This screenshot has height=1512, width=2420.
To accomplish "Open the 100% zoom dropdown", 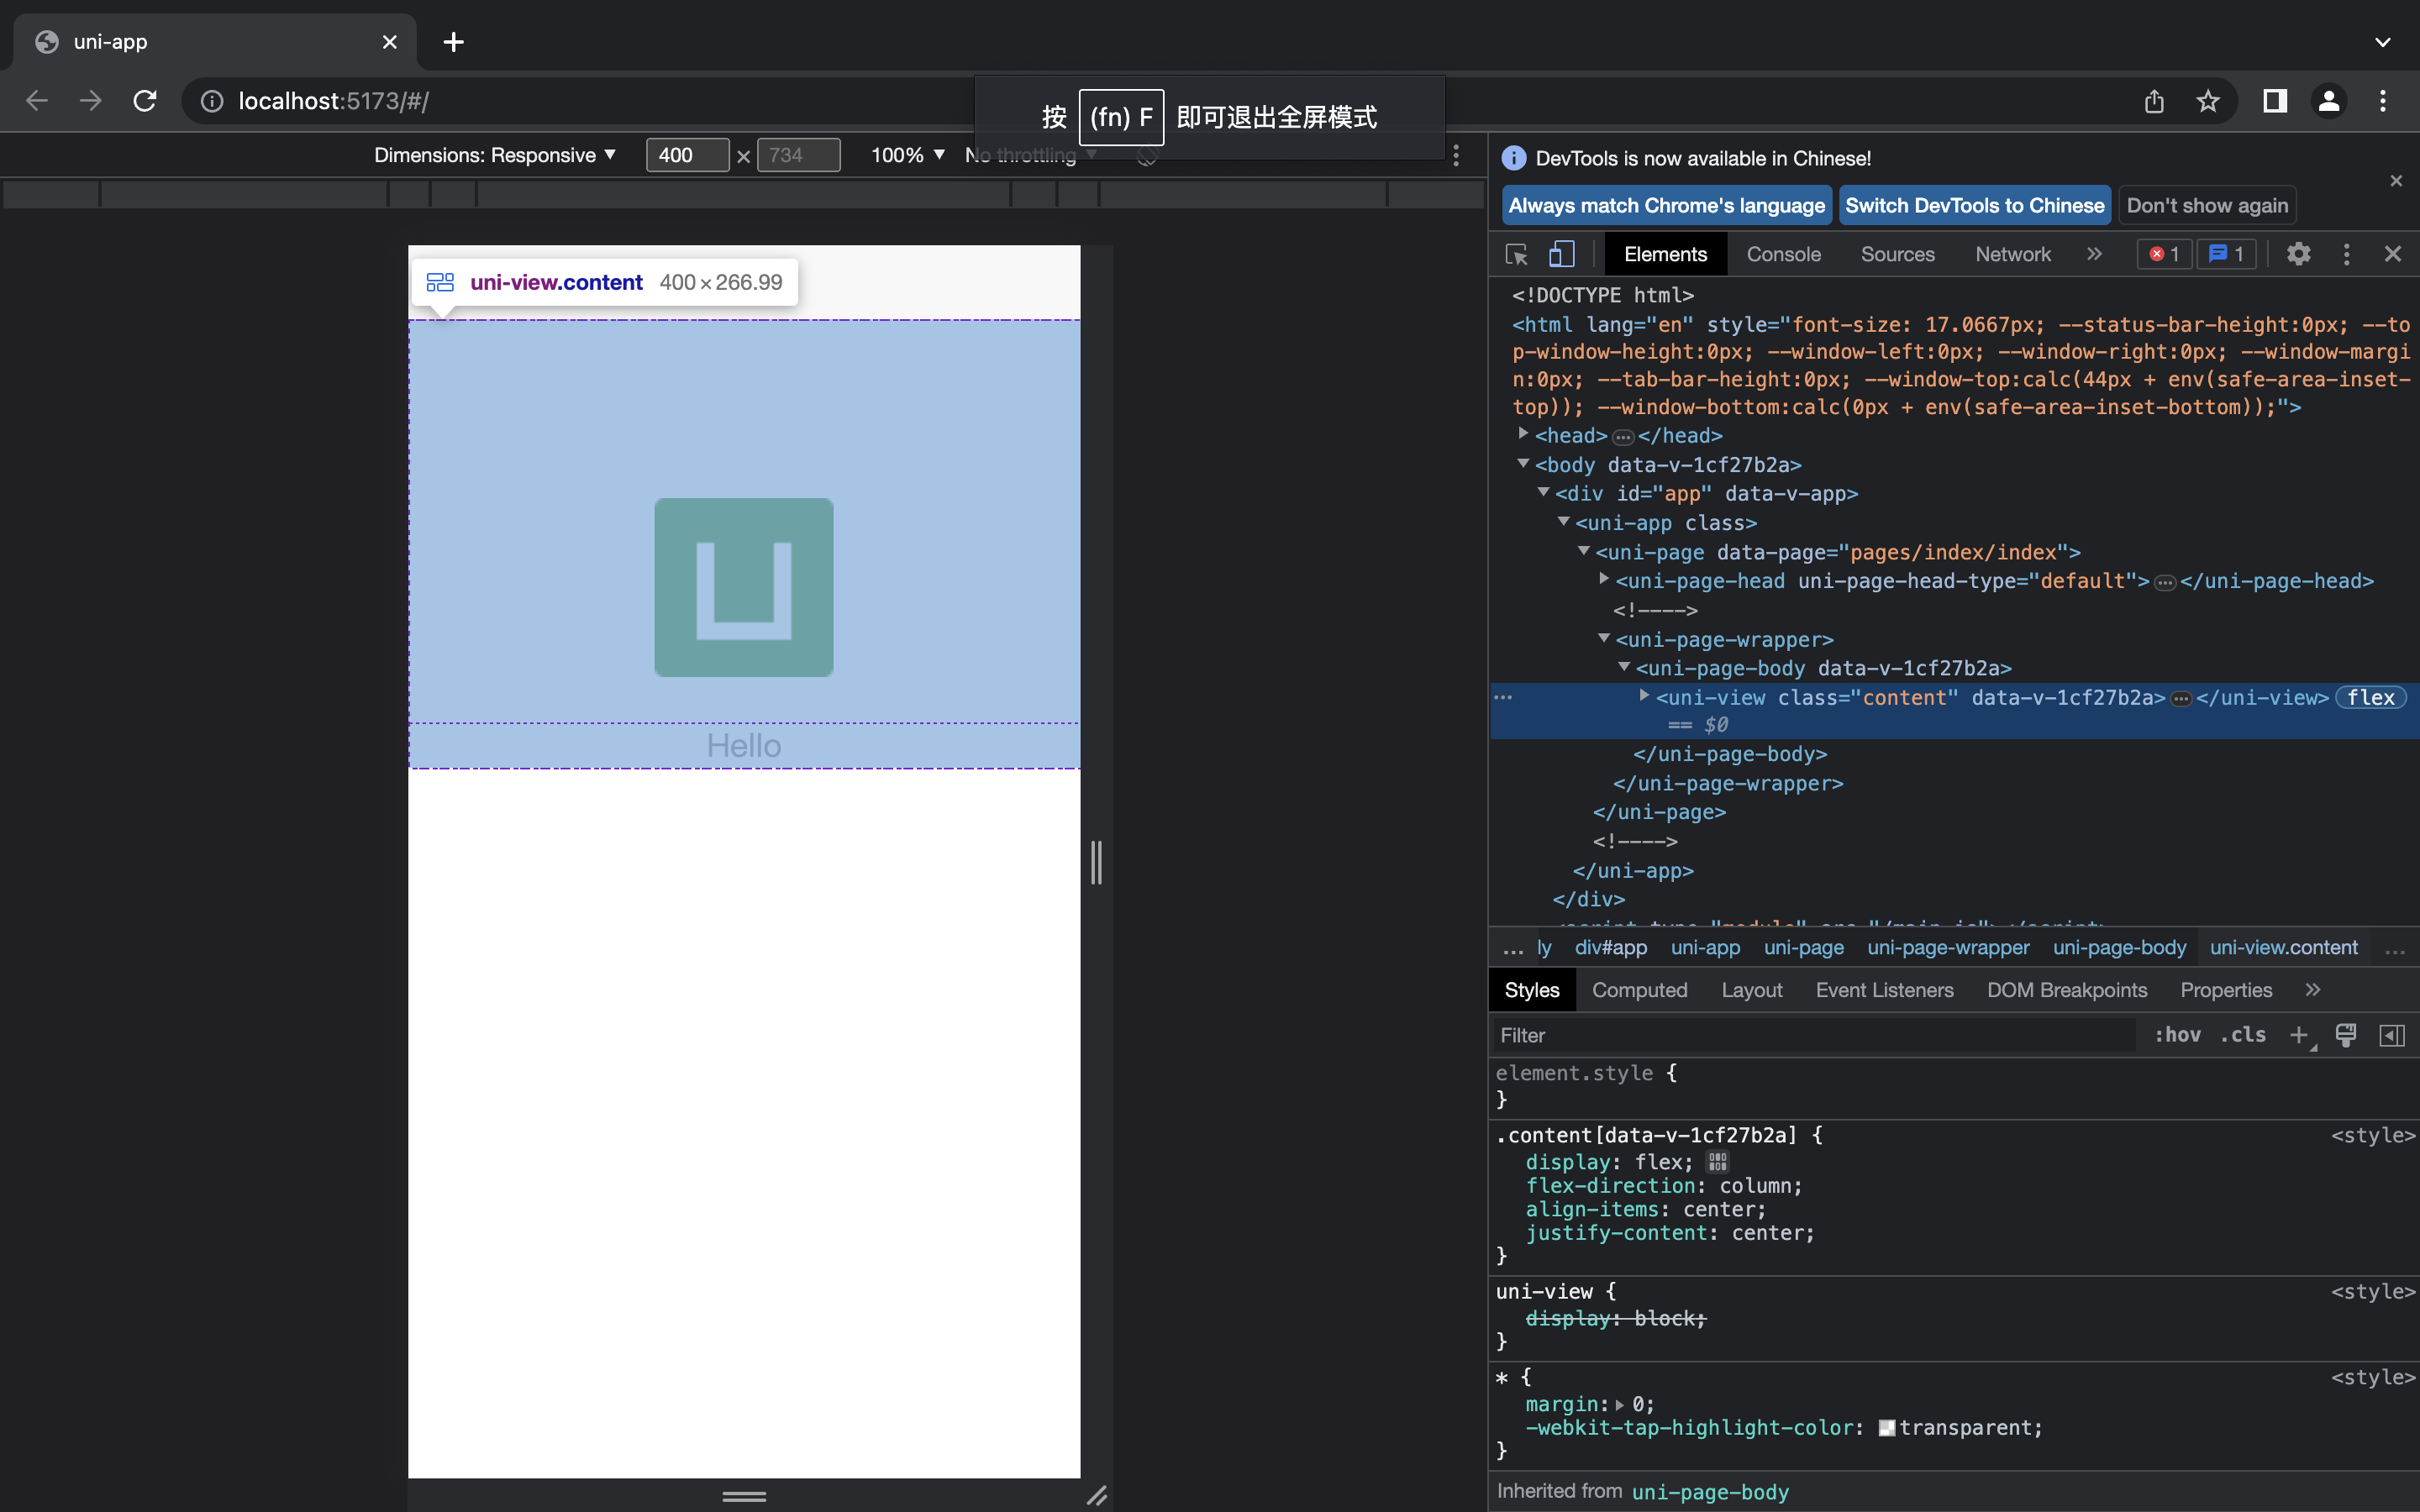I will click(x=907, y=155).
